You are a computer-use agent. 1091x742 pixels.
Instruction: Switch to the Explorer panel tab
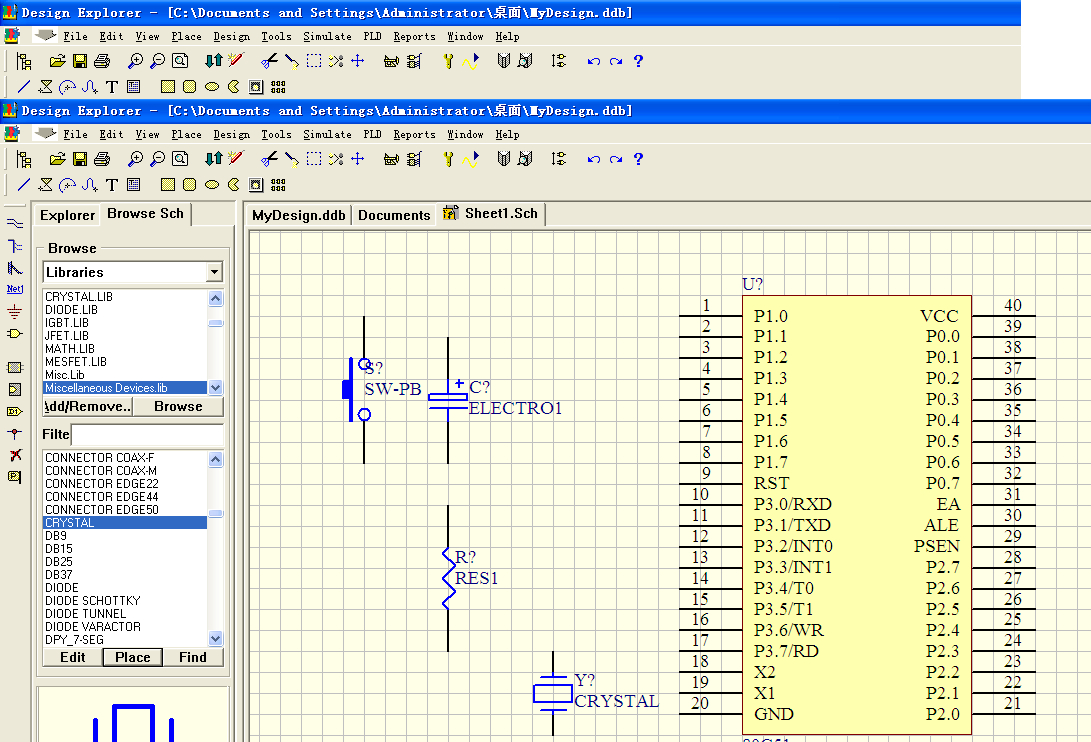(67, 215)
